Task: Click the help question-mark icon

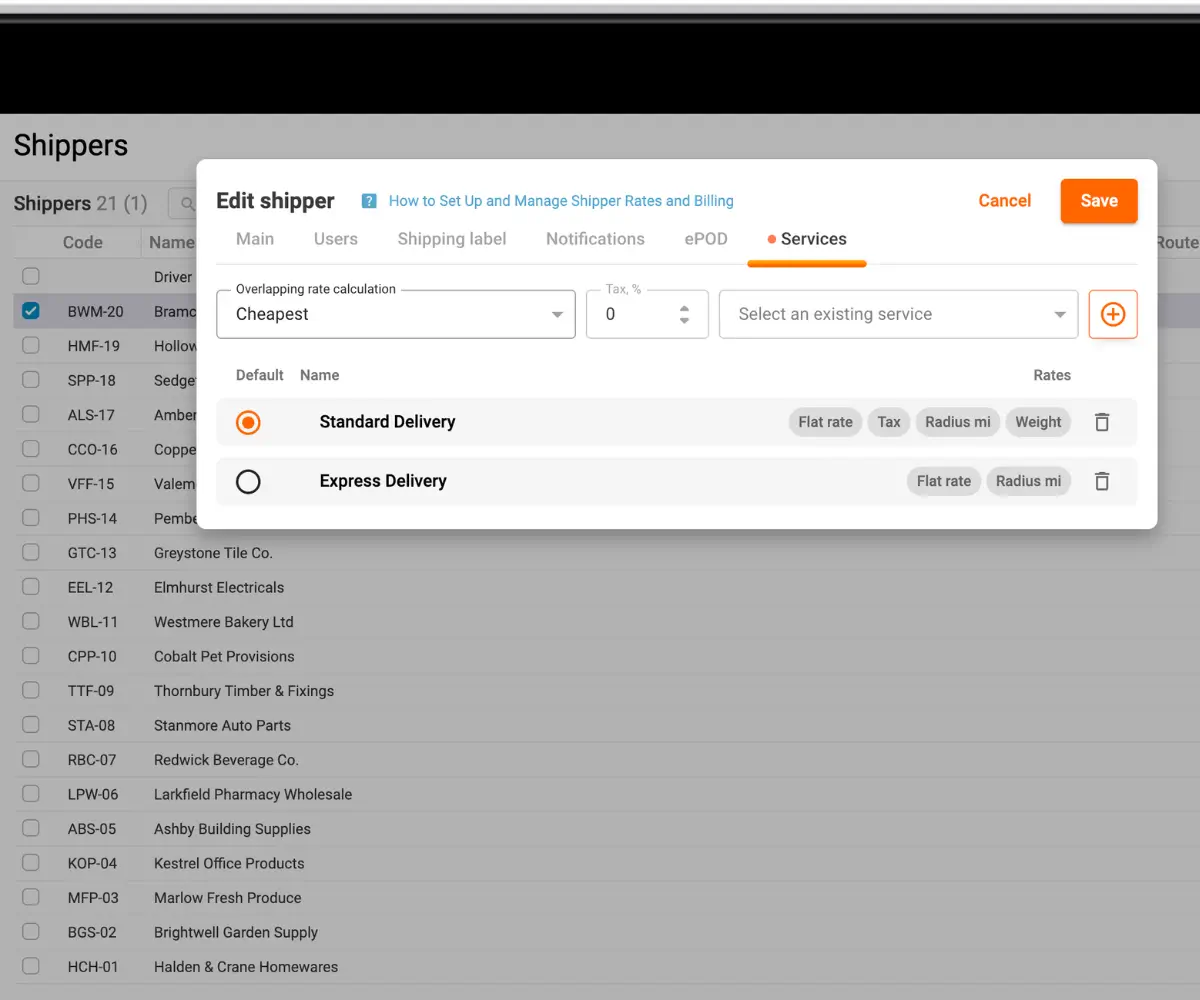Action: [369, 201]
